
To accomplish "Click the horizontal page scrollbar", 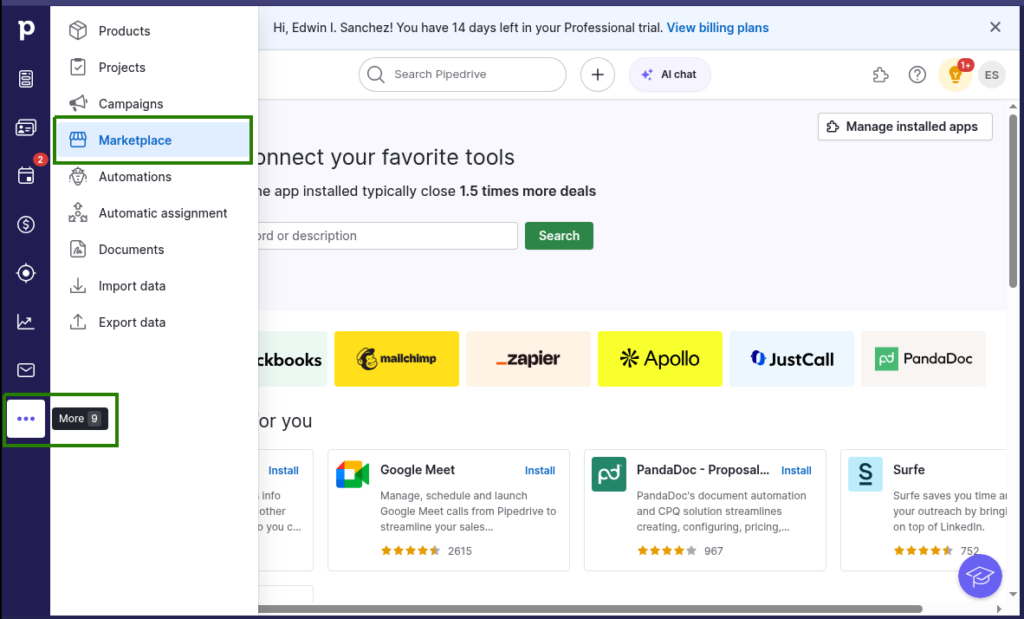I will click(590, 609).
